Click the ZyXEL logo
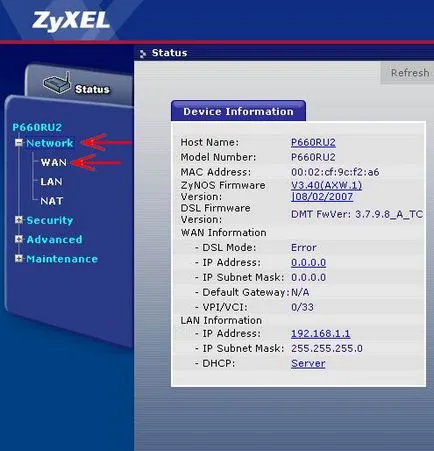This screenshot has height=451, width=434. tap(70, 21)
